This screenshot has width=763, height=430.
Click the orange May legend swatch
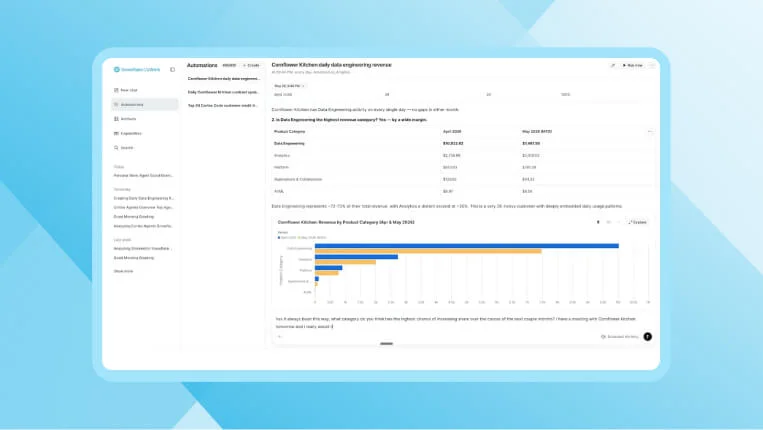coord(299,238)
